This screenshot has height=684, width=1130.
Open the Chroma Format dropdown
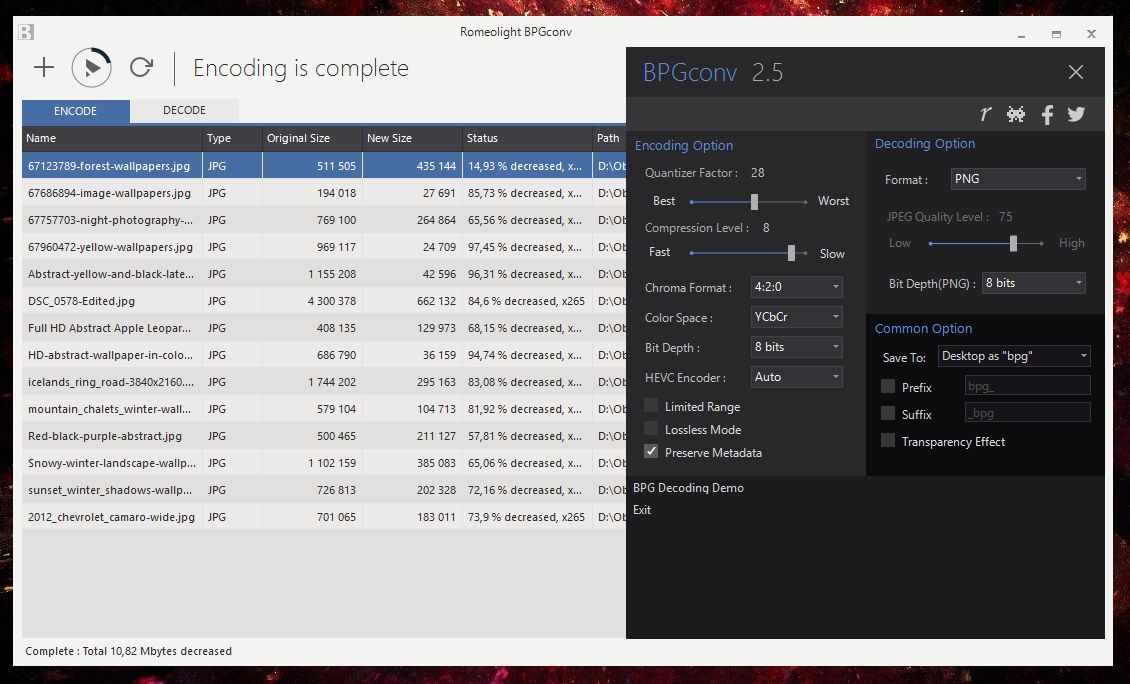pyautogui.click(x=796, y=287)
